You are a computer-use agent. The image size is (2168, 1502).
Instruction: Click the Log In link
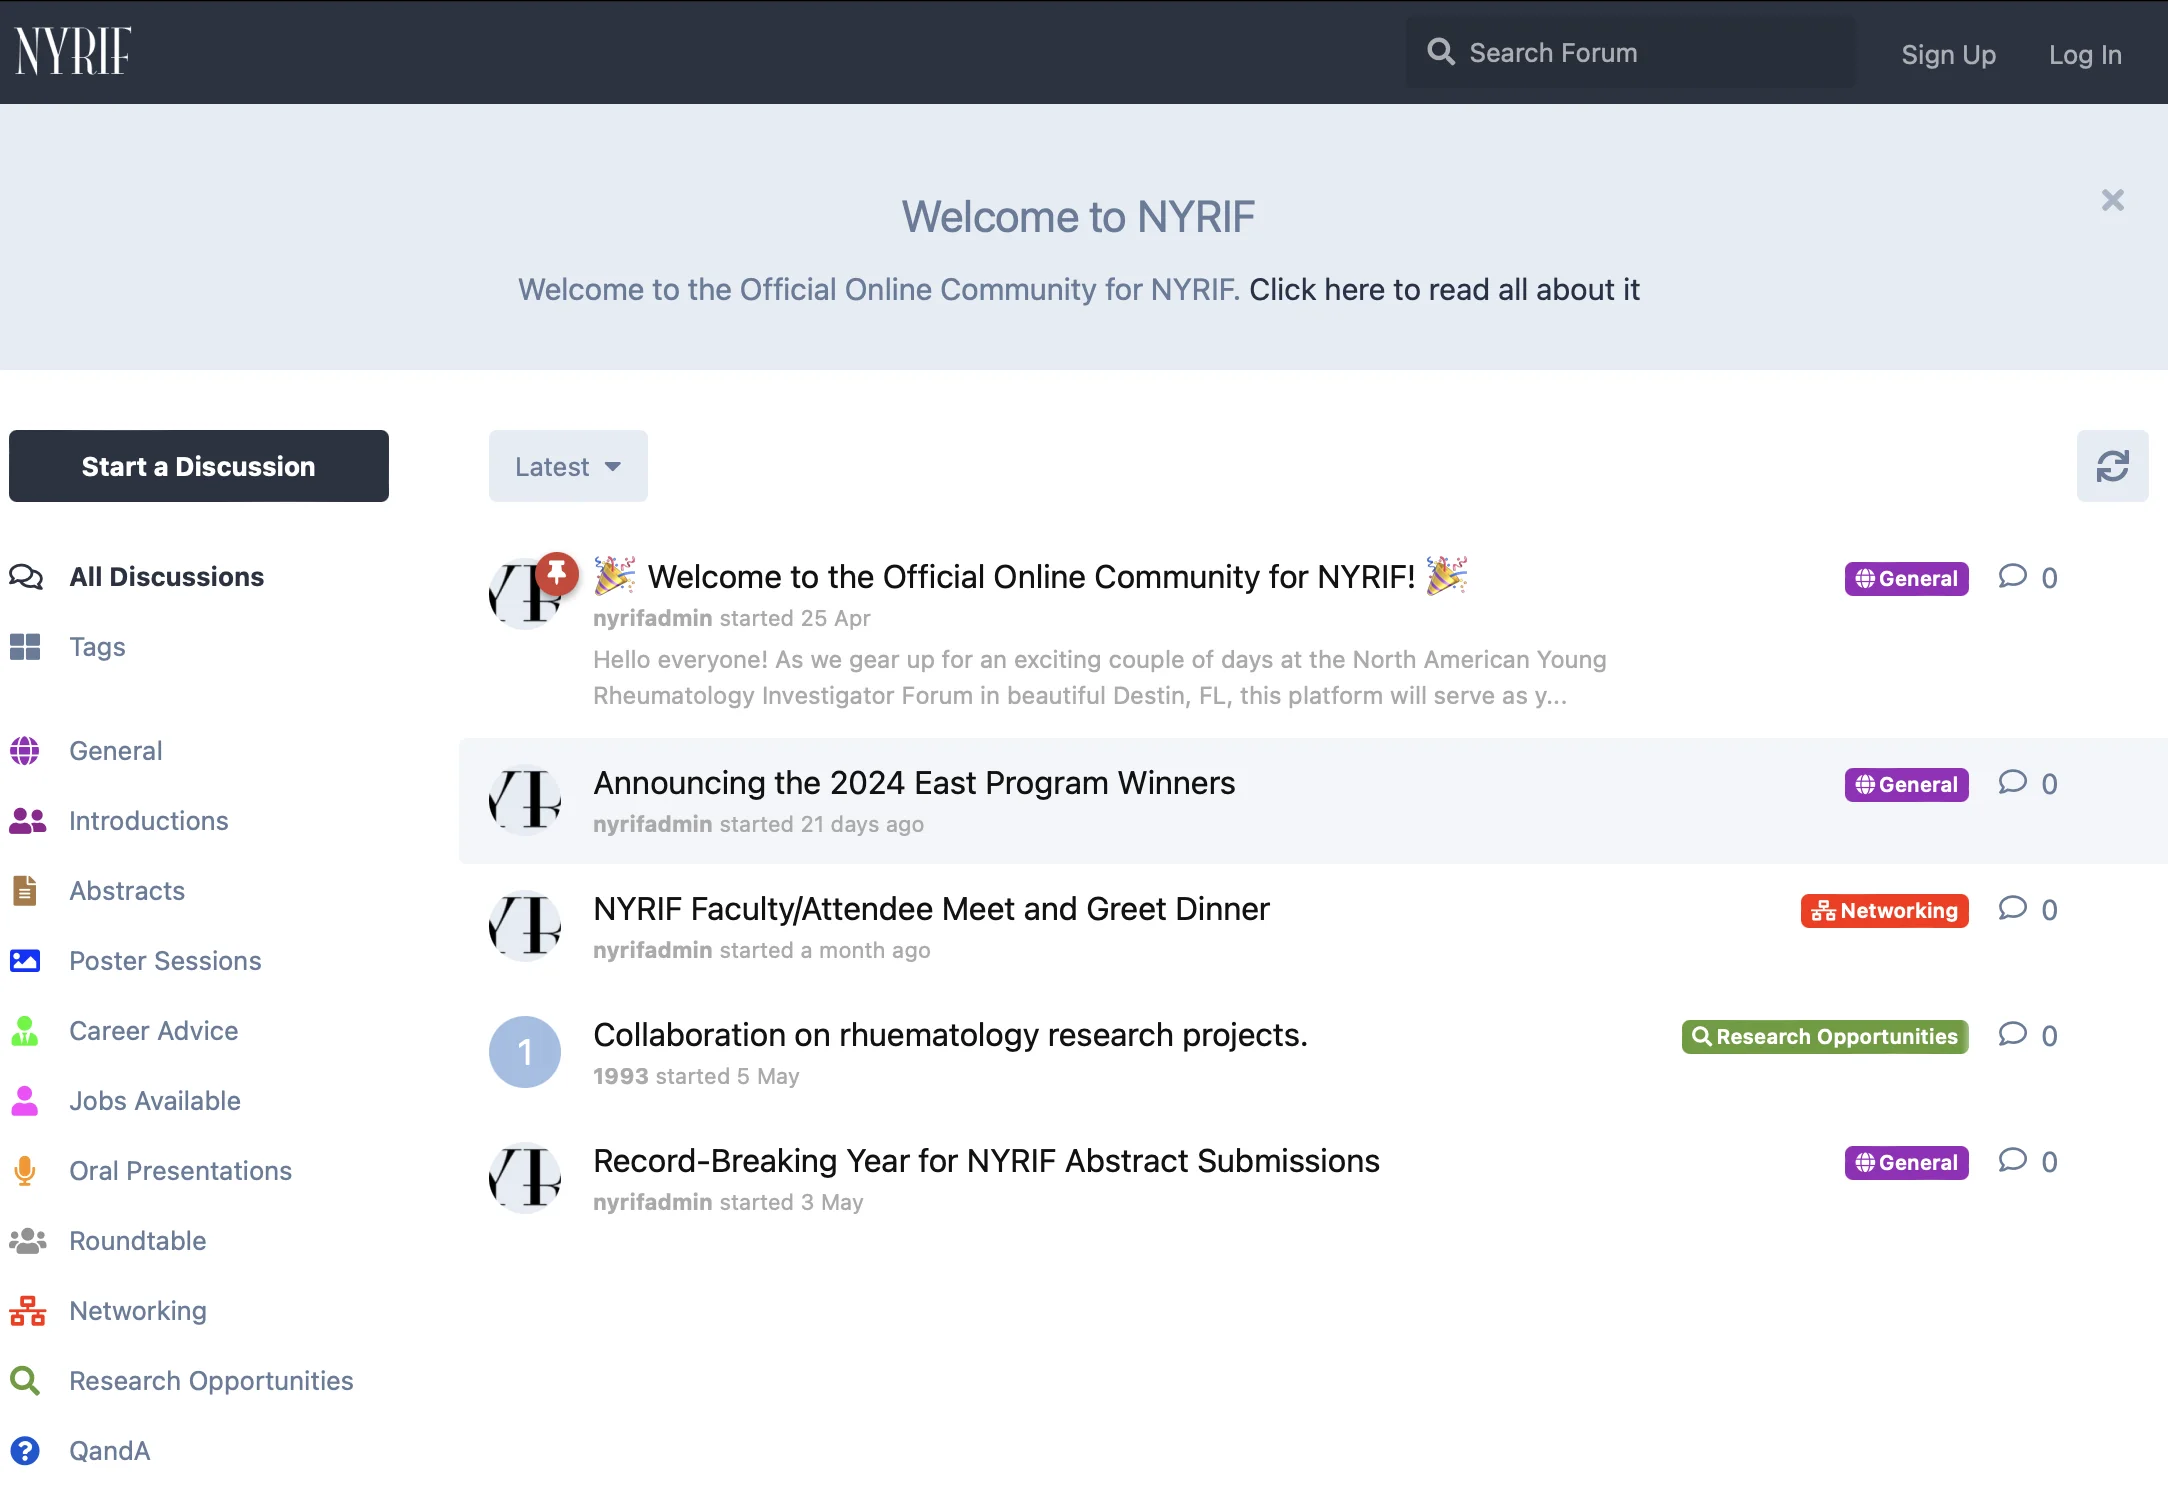2085,54
